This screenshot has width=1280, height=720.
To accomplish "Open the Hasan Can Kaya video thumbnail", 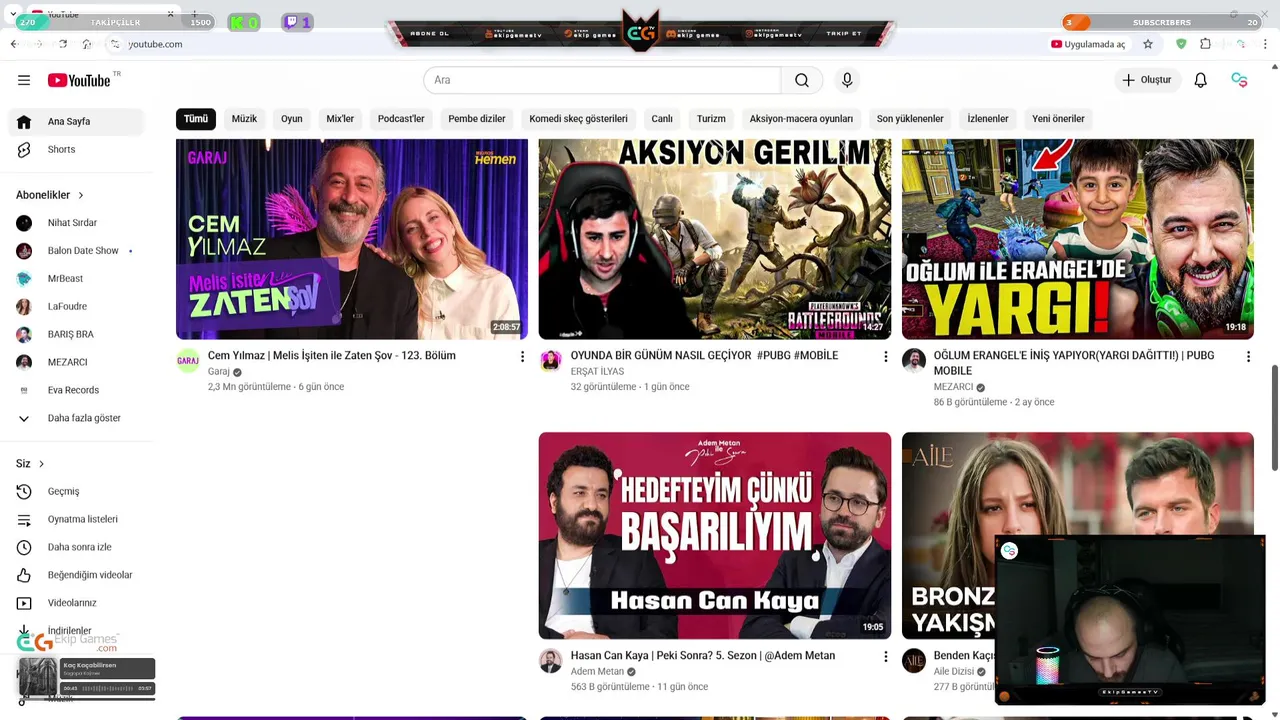I will 715,536.
